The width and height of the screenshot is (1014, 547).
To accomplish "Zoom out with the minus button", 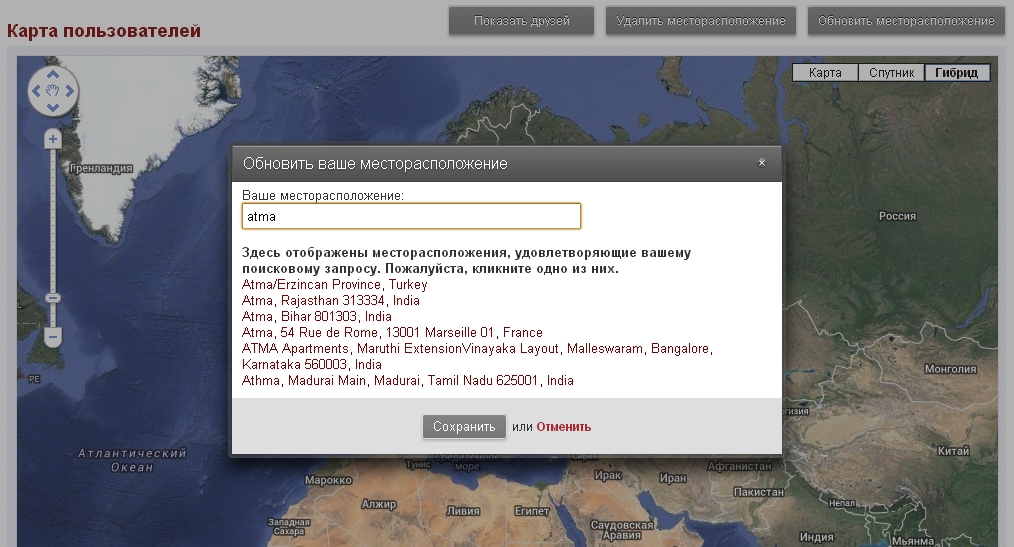I will pyautogui.click(x=53, y=336).
